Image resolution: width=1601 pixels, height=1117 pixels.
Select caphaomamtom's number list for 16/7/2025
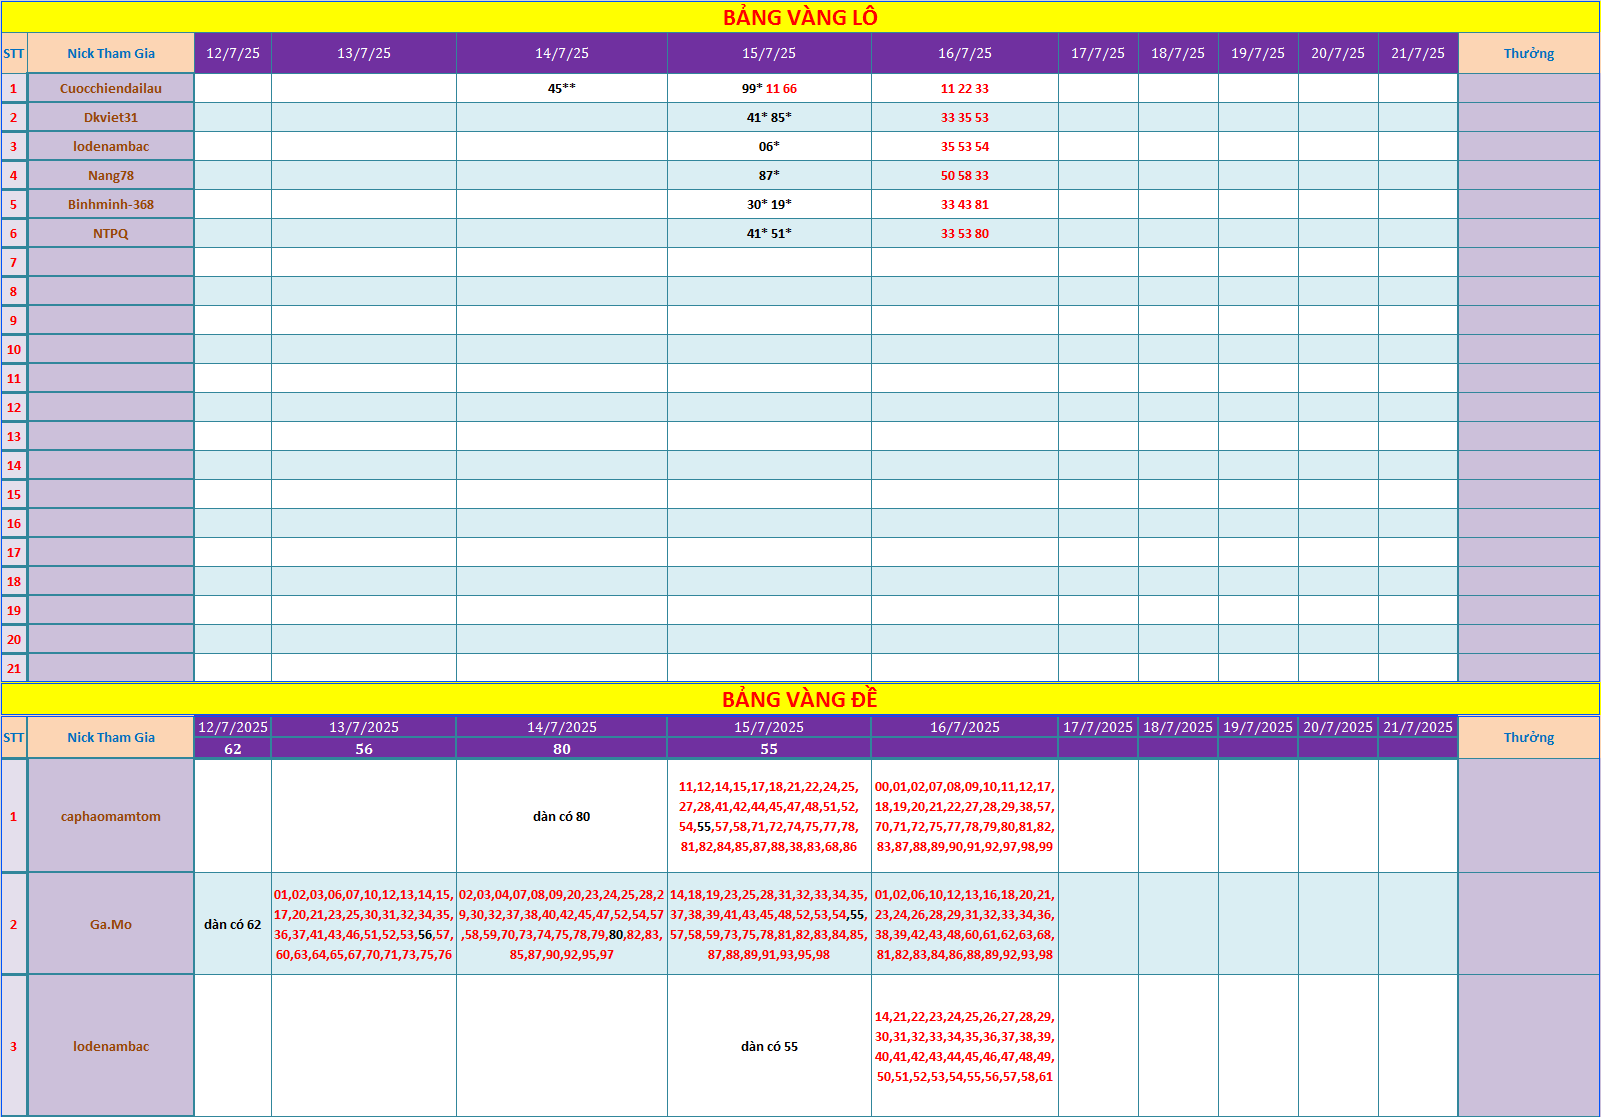coord(965,816)
